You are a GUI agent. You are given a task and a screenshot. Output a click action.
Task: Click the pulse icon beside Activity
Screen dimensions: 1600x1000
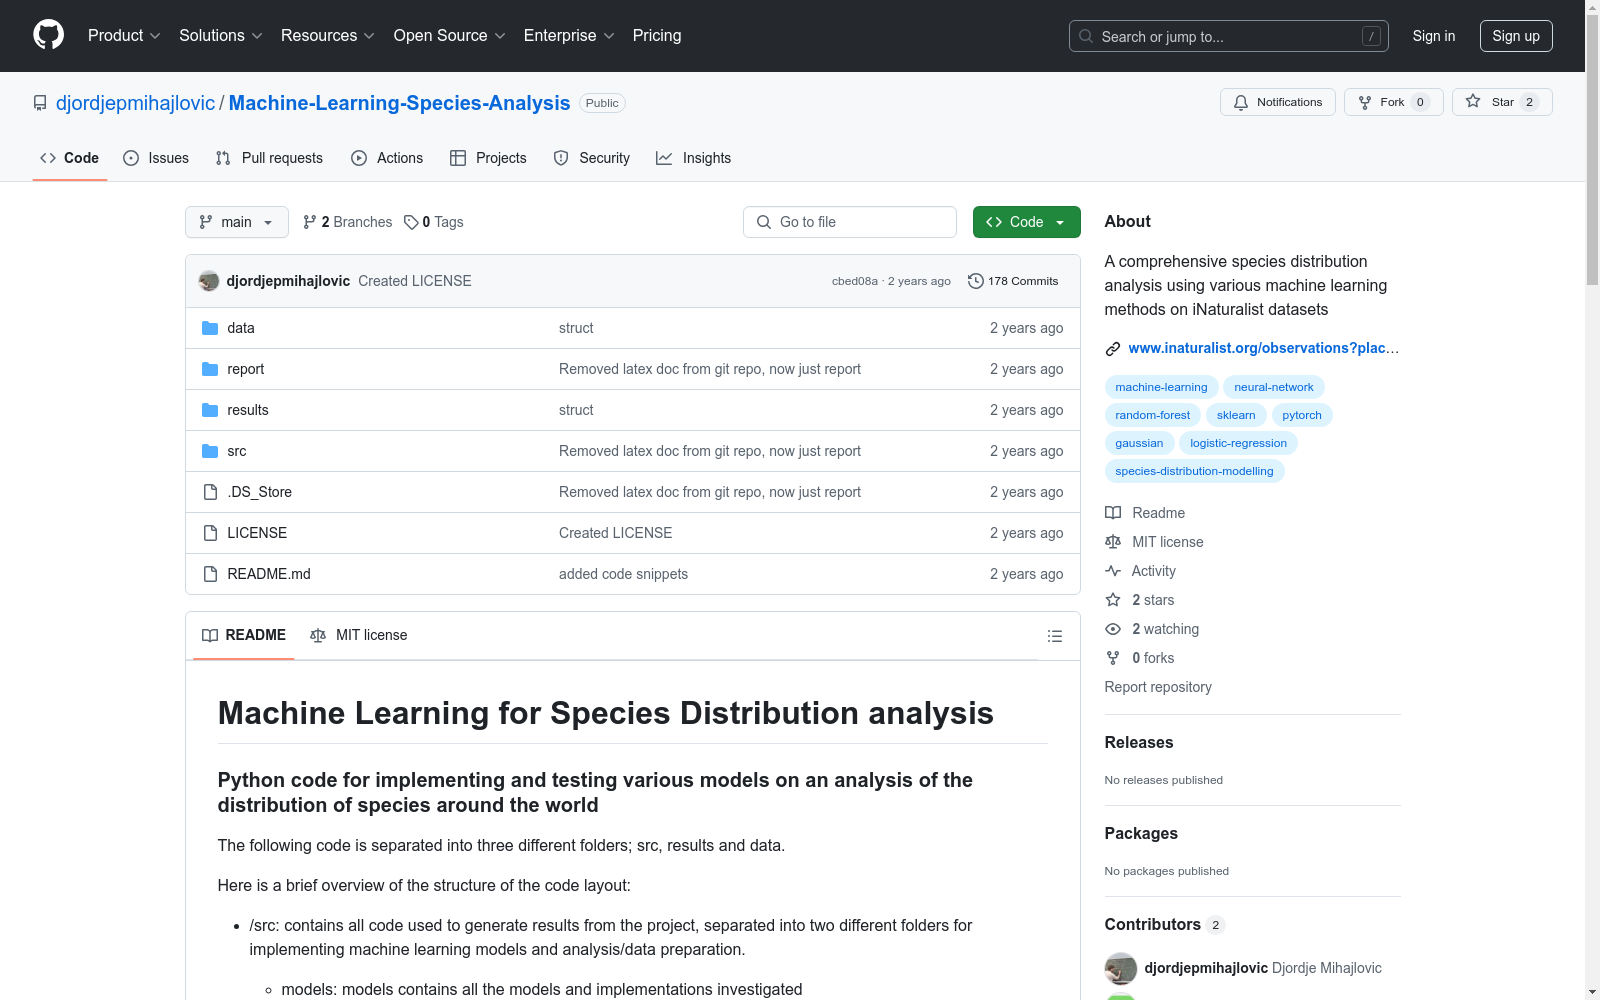[x=1113, y=571]
